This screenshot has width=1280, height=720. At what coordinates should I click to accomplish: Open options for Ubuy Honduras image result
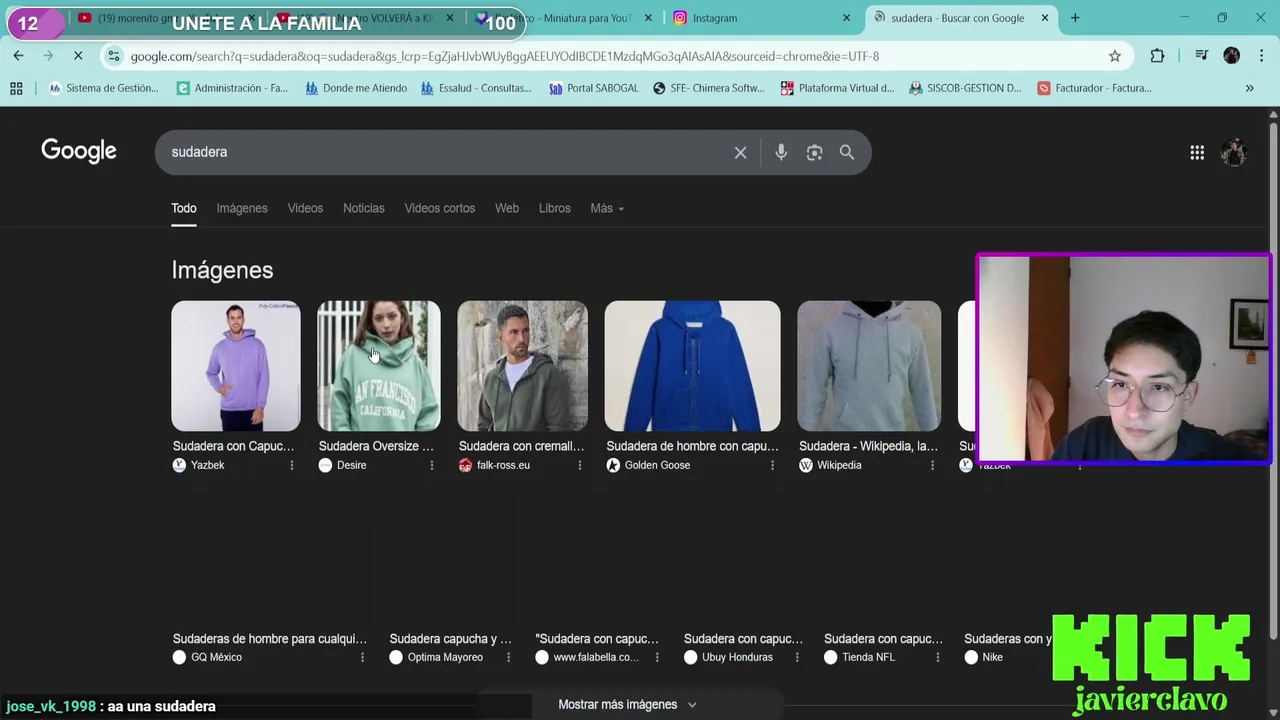point(797,657)
